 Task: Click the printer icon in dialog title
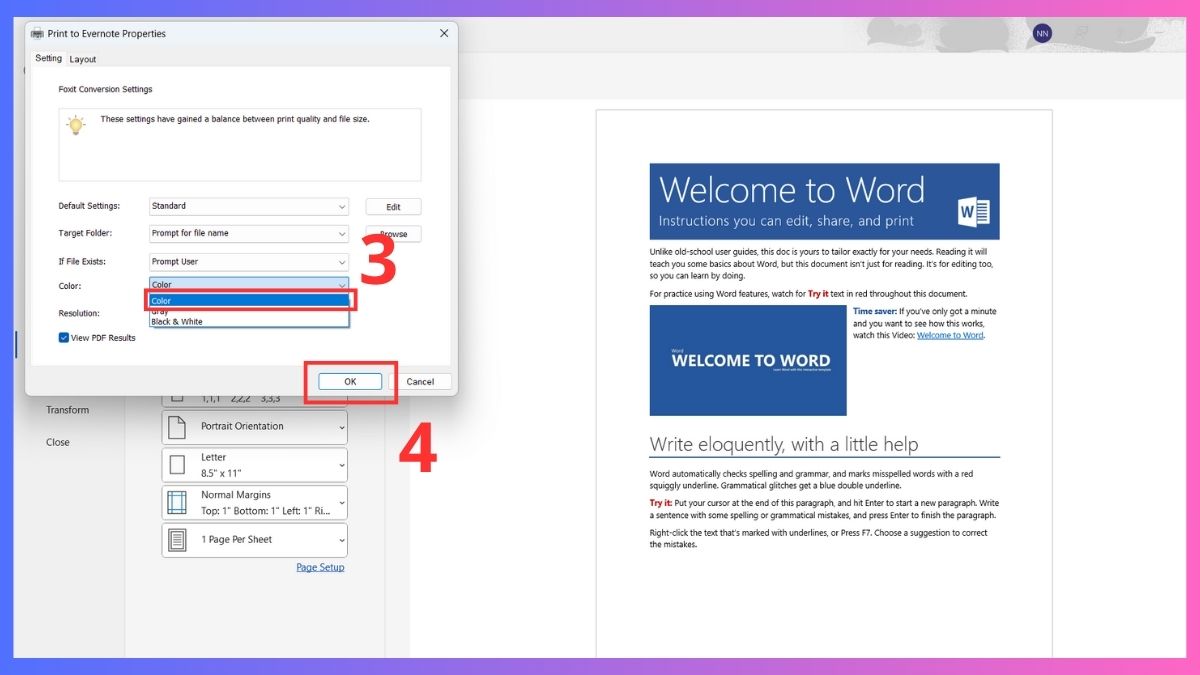click(x=37, y=33)
